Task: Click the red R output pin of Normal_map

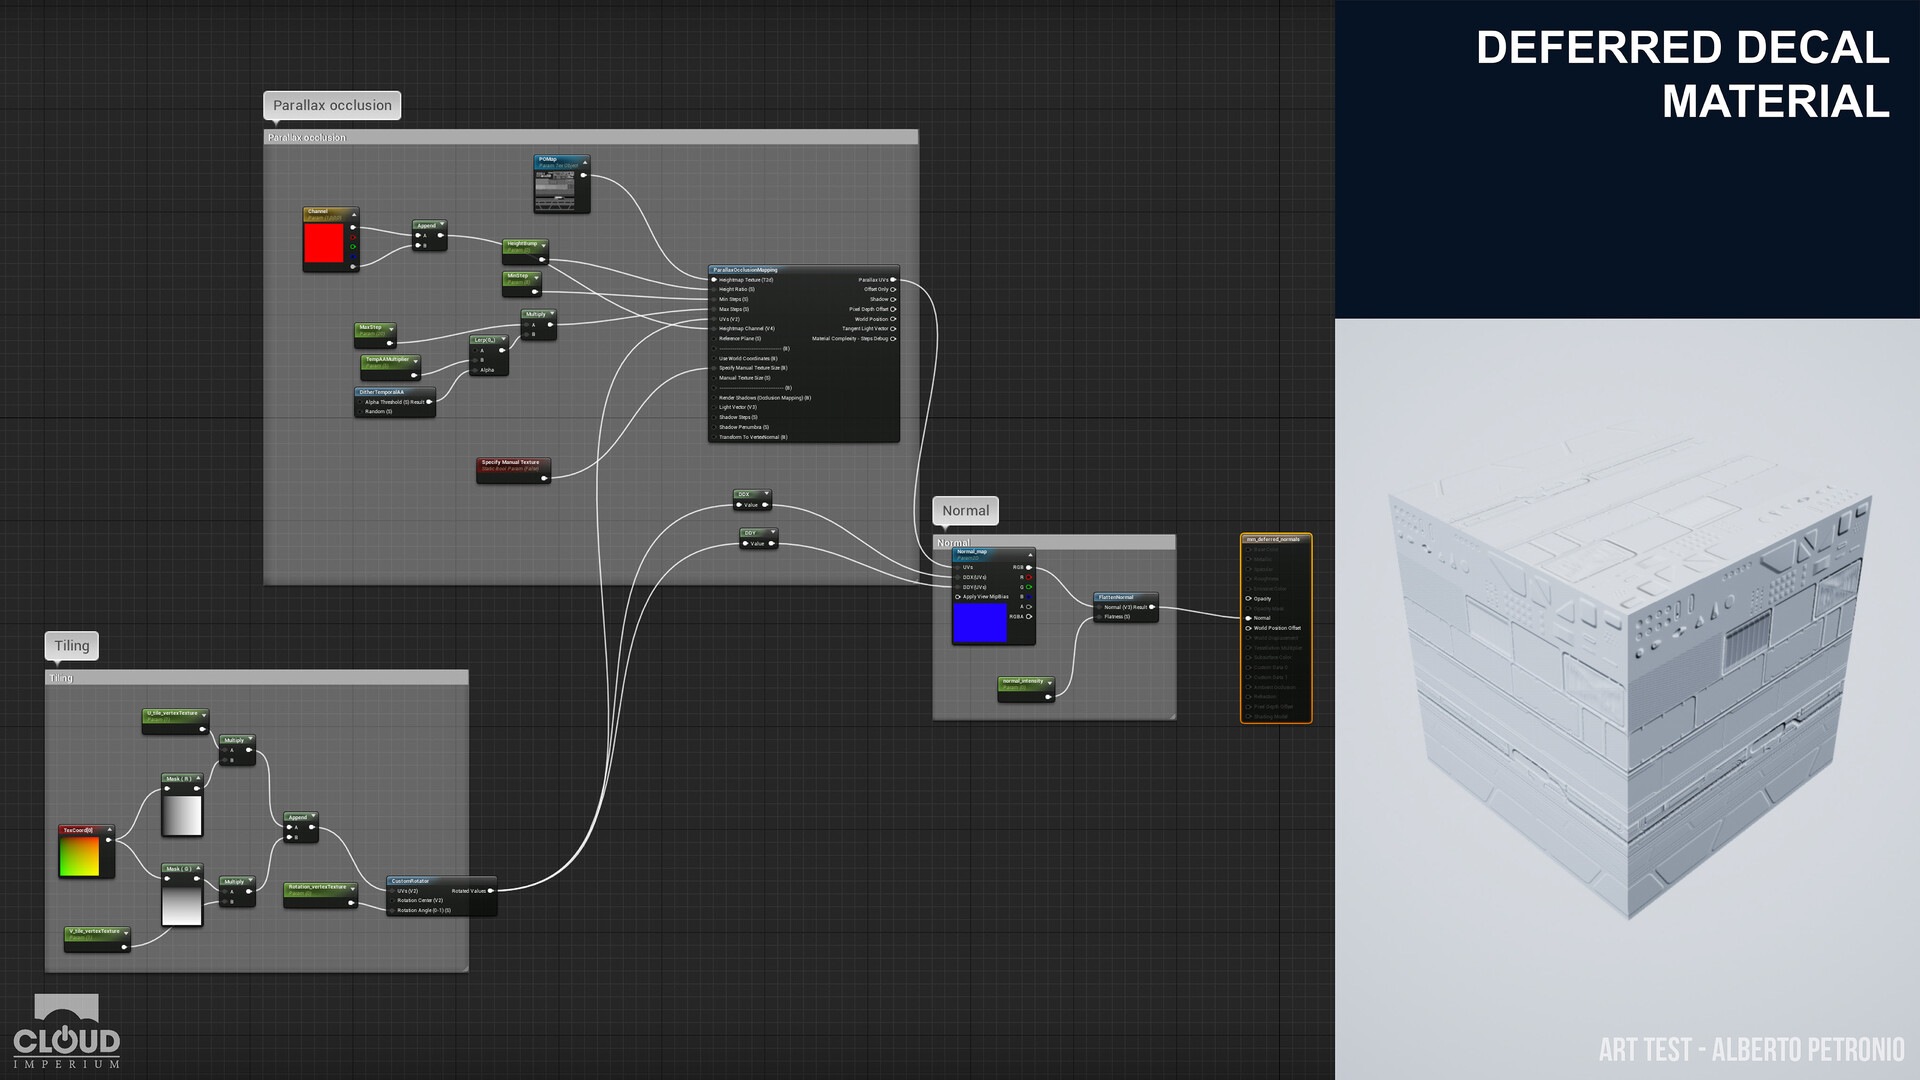Action: (1029, 577)
